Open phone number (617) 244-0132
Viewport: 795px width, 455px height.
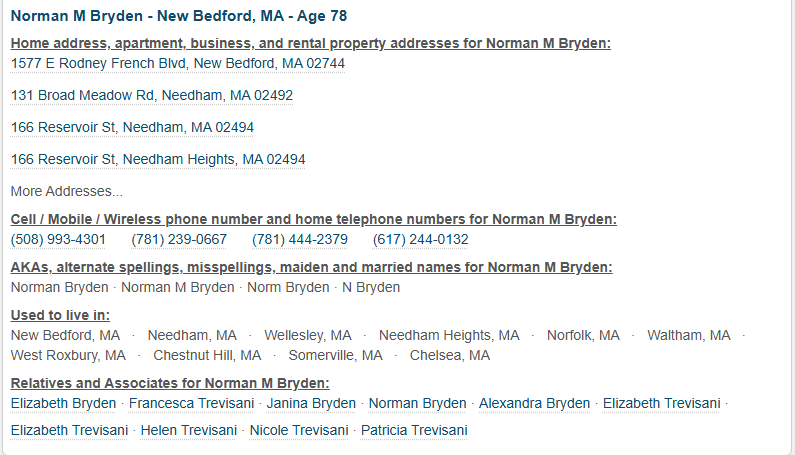(420, 239)
